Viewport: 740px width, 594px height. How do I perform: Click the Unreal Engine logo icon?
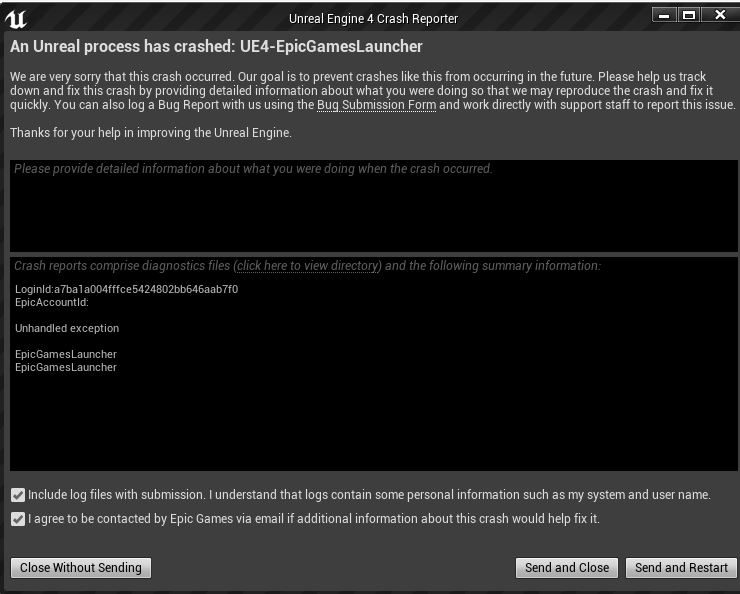15,19
